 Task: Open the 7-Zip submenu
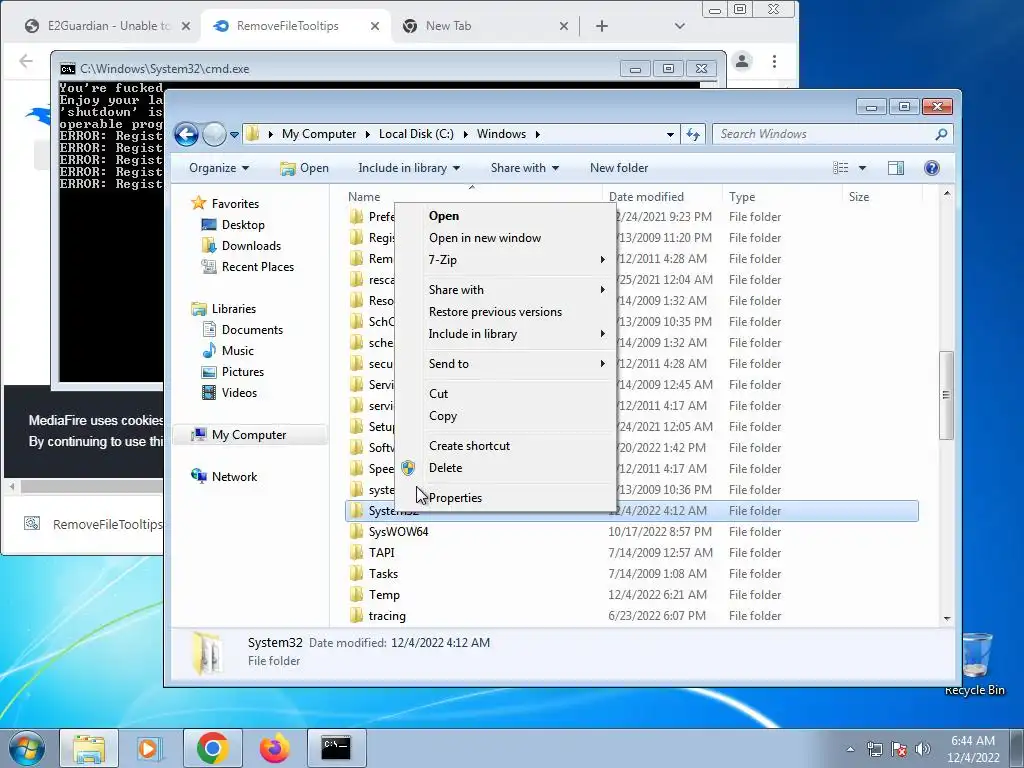click(x=505, y=260)
